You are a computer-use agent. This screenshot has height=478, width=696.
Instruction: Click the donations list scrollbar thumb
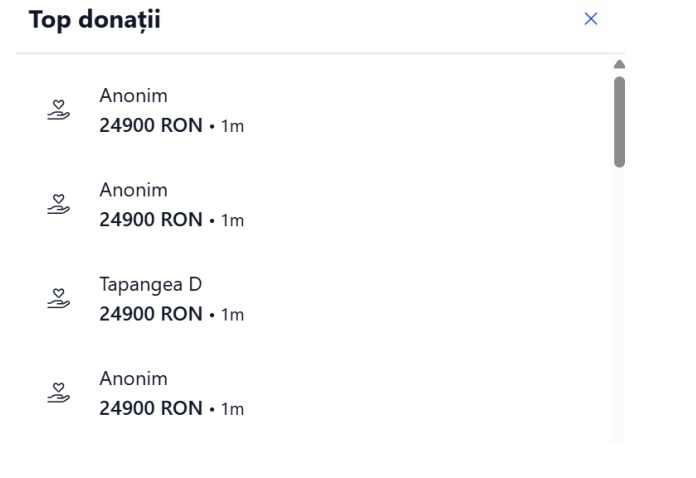[619, 120]
